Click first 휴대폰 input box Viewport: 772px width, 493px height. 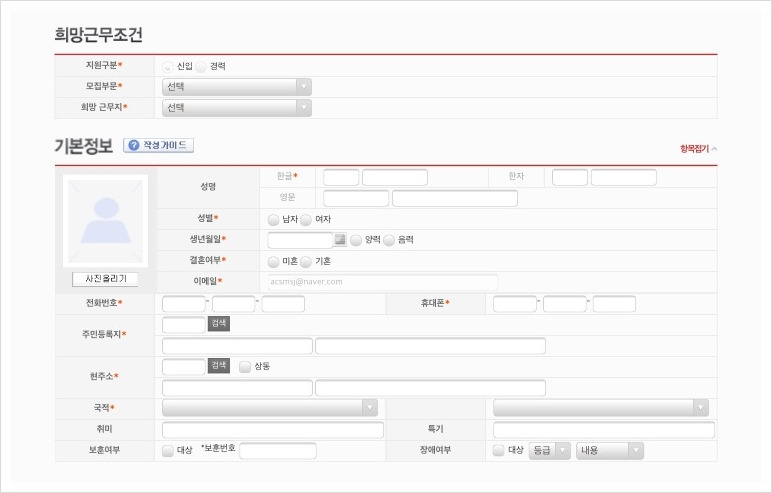coord(515,304)
